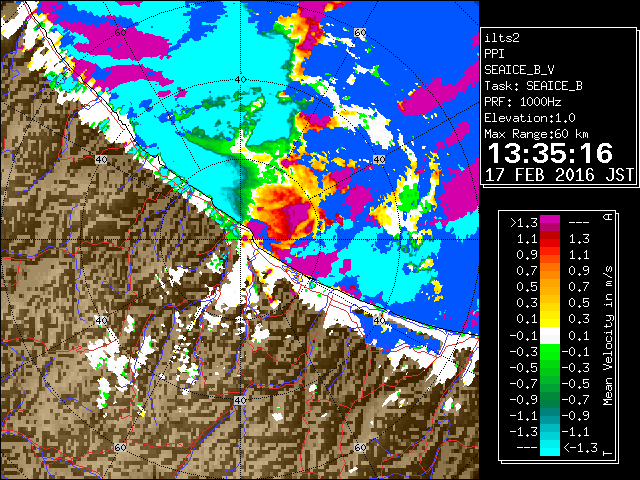640x480 pixels.
Task: Click the 'T' marker below the velocity scale
Action: click(608, 453)
